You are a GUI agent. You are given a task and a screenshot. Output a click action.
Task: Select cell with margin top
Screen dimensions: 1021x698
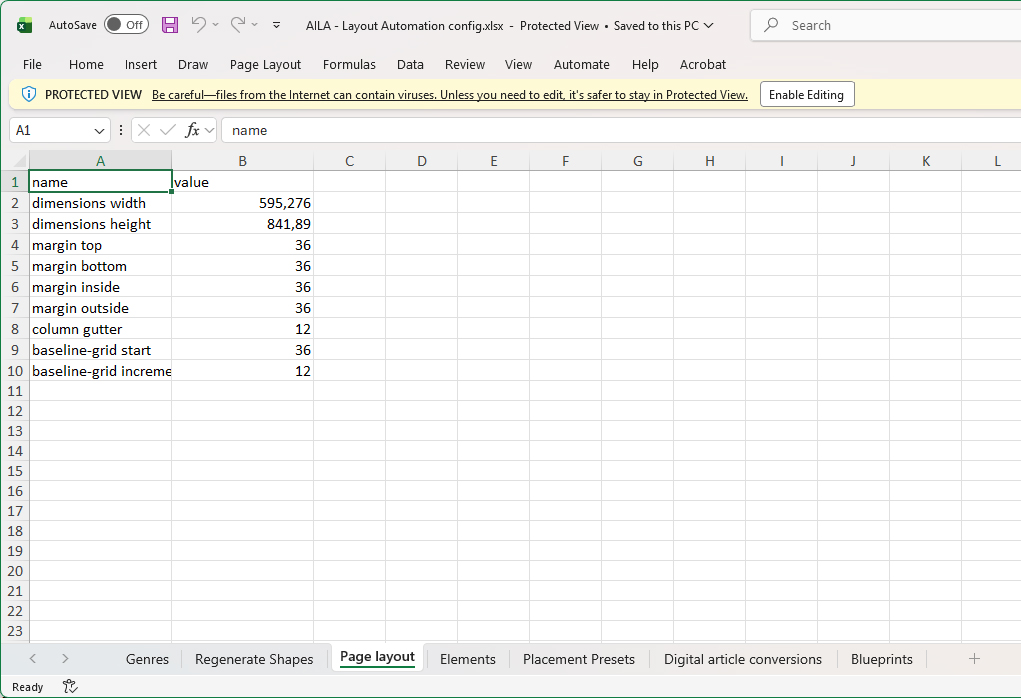(x=100, y=245)
